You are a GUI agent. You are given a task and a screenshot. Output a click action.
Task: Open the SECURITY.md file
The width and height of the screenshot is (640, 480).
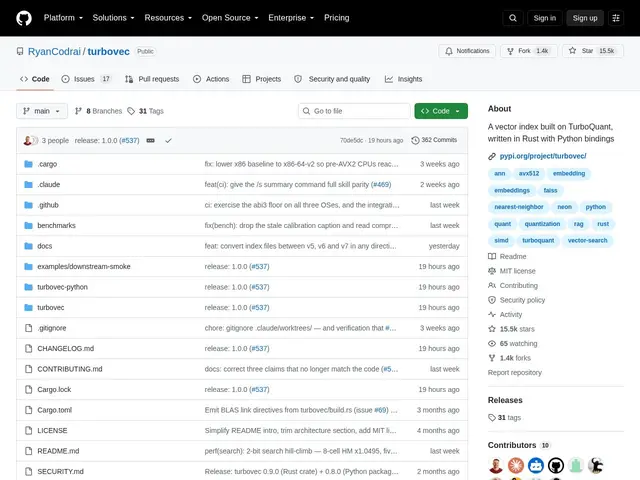point(60,471)
